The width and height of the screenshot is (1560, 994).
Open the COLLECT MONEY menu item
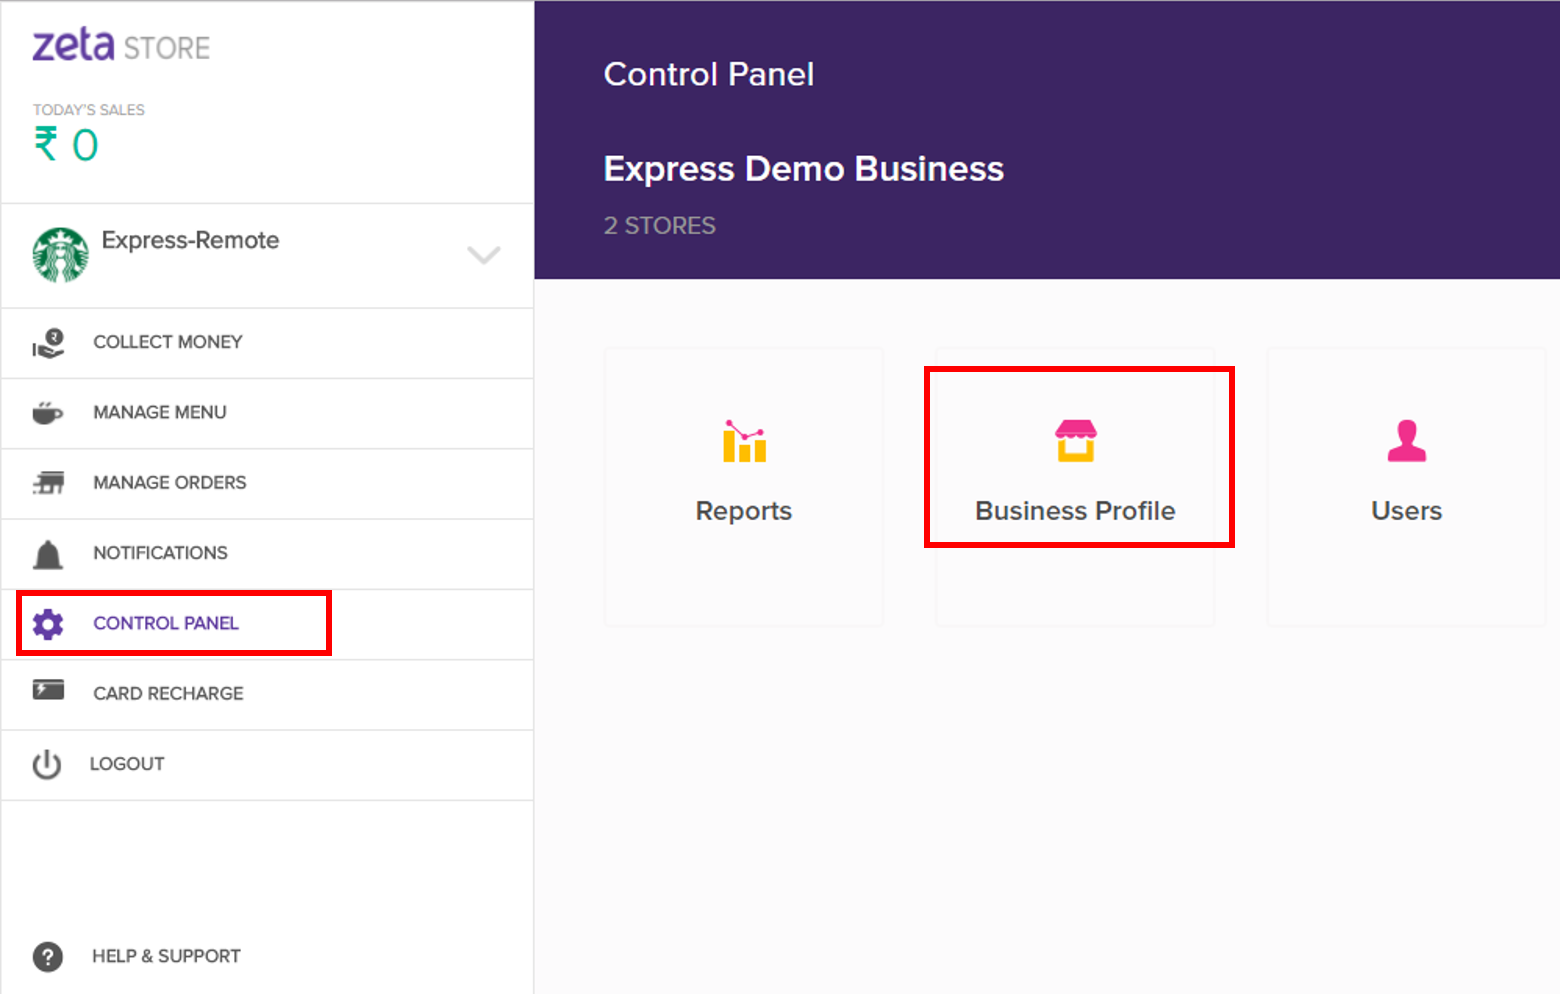(x=168, y=342)
